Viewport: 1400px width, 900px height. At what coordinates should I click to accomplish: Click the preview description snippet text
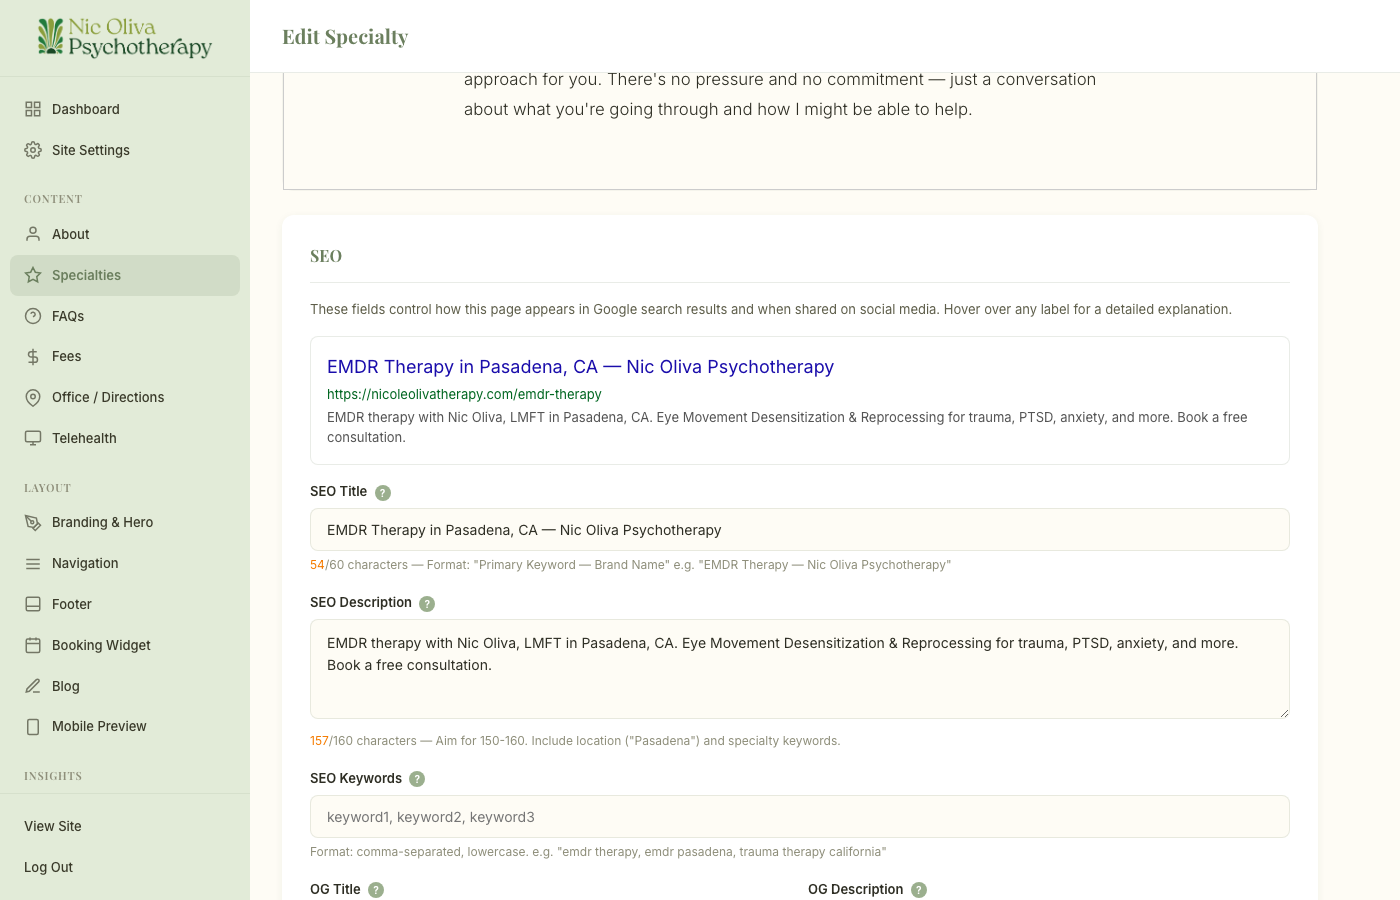click(787, 427)
